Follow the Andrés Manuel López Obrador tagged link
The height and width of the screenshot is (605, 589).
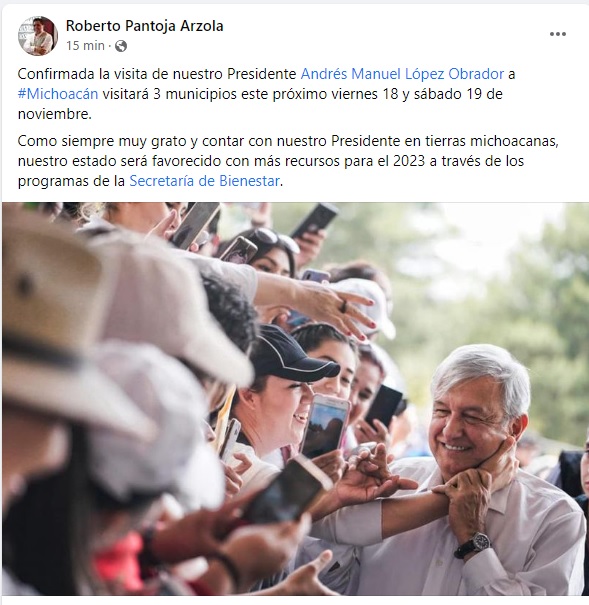coord(402,74)
